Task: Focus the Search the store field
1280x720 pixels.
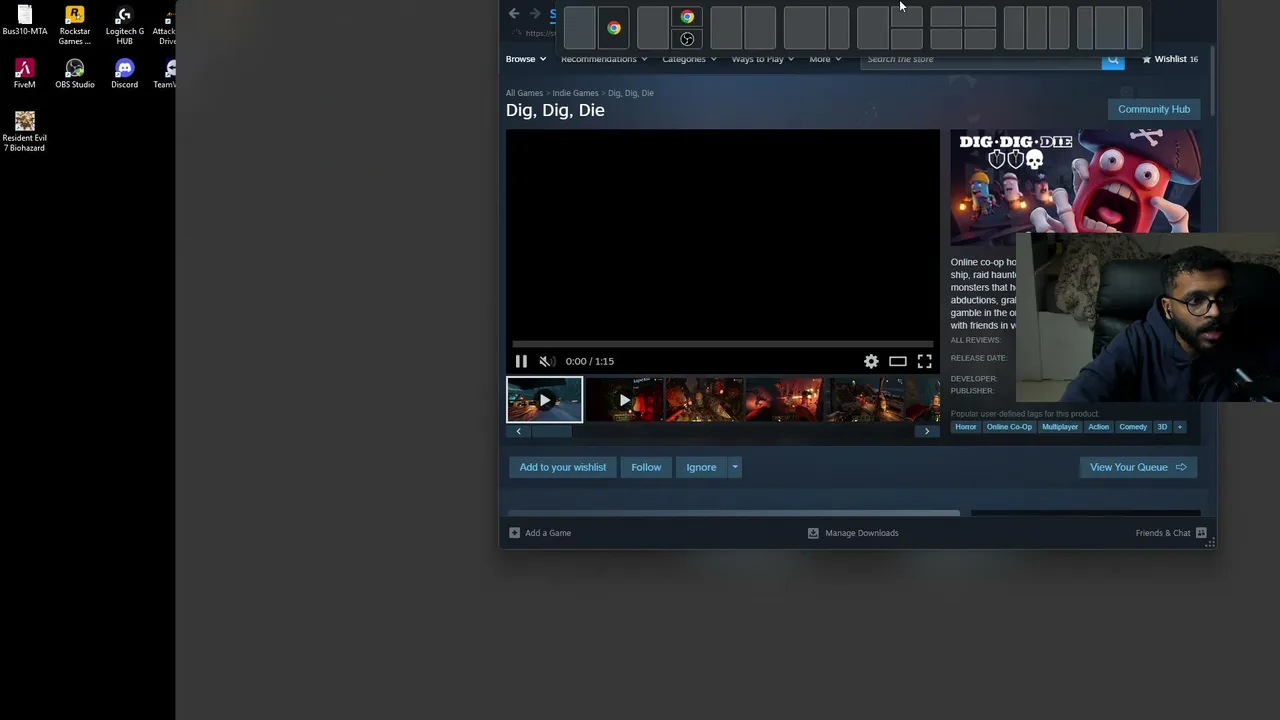Action: [981, 60]
